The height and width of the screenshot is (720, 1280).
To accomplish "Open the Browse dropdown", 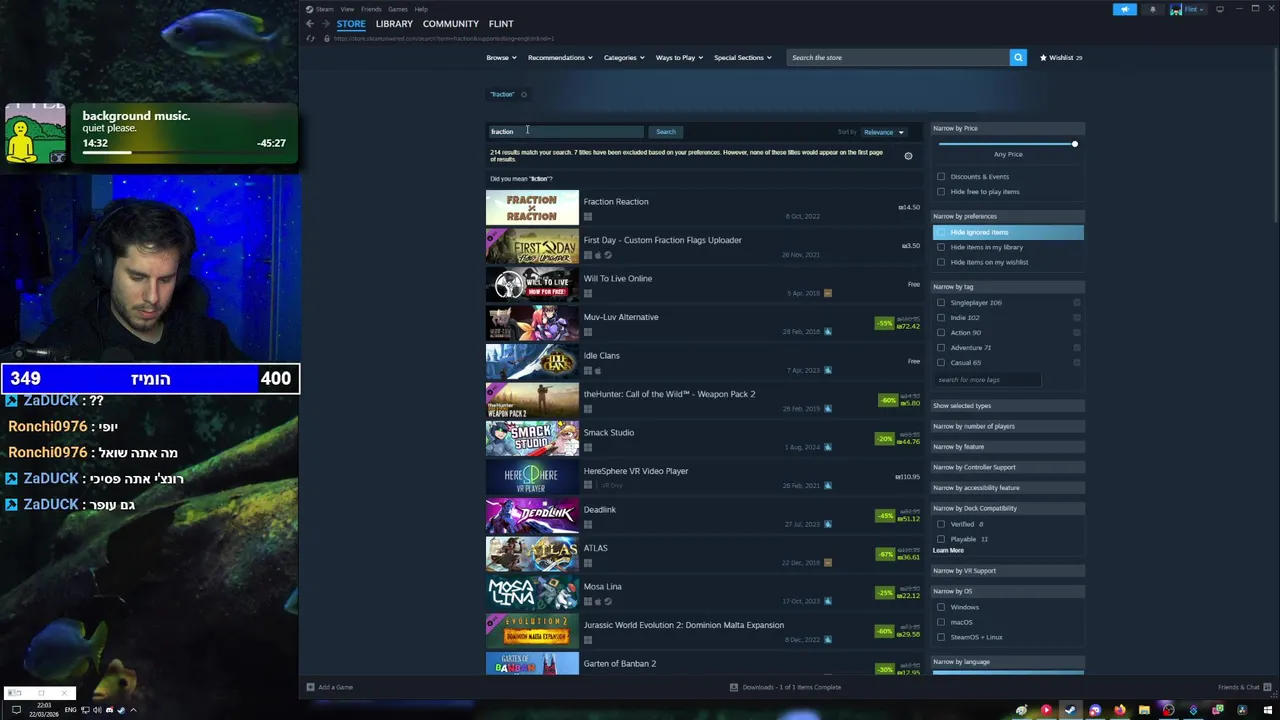I will [x=501, y=58].
